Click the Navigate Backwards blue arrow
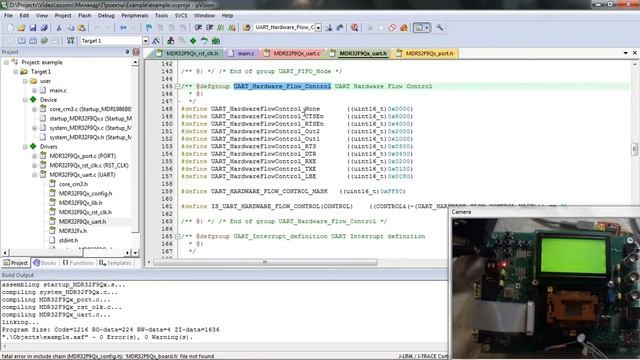The height and width of the screenshot is (360, 640). click(123, 28)
